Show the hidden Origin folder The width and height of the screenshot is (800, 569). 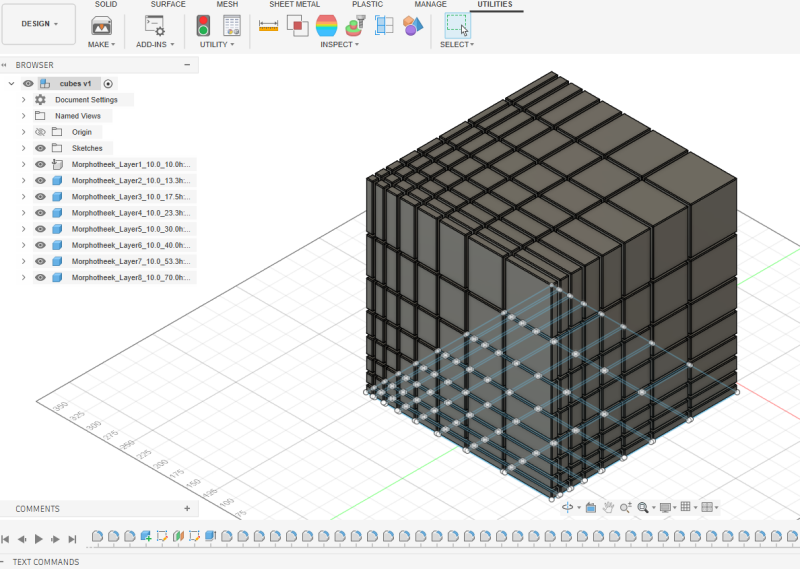[40, 132]
